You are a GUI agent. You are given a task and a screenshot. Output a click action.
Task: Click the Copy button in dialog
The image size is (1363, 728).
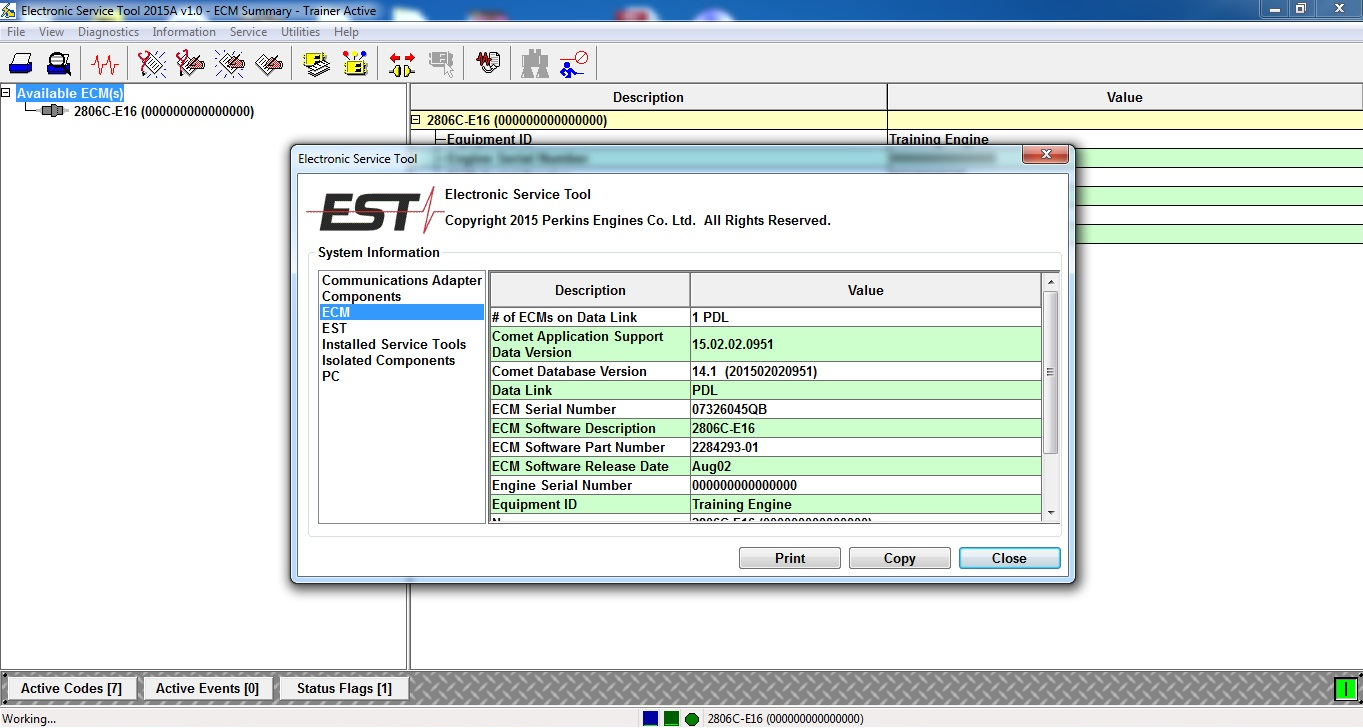pyautogui.click(x=900, y=558)
